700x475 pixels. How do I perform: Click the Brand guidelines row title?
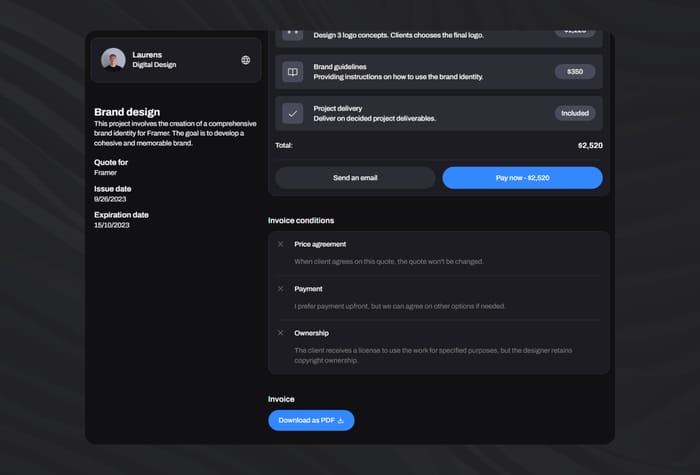pyautogui.click(x=340, y=67)
